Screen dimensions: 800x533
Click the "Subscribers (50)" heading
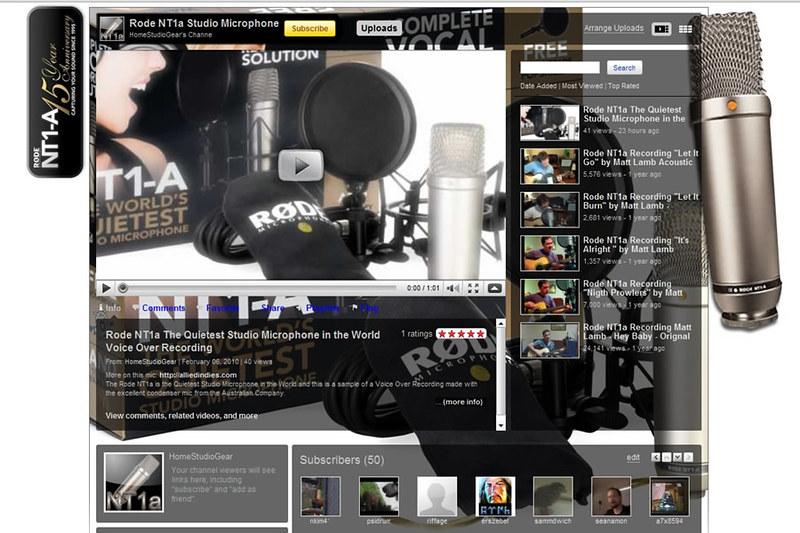(x=342, y=460)
